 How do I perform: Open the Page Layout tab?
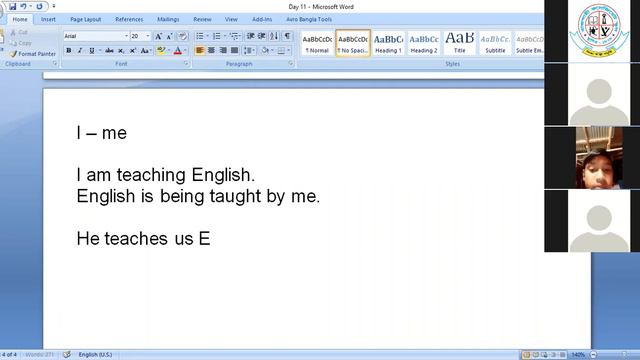[86, 19]
